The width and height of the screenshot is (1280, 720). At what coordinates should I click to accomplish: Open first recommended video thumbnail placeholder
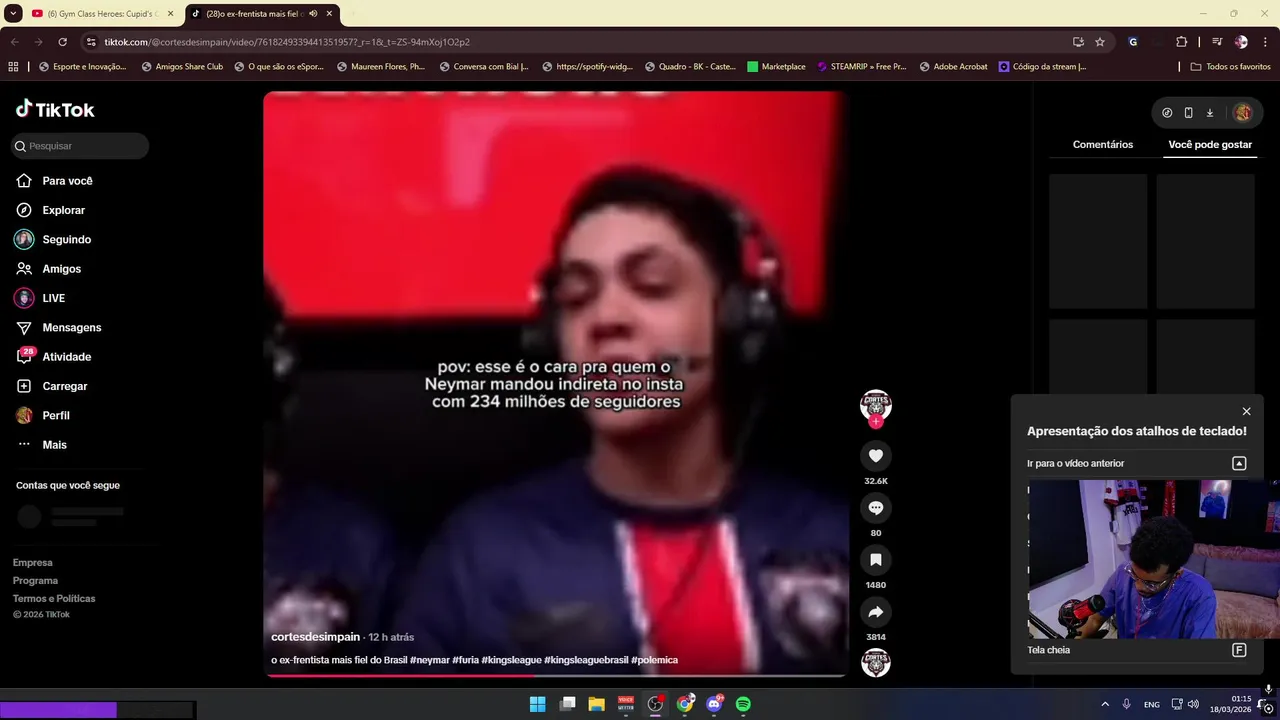pos(1098,241)
